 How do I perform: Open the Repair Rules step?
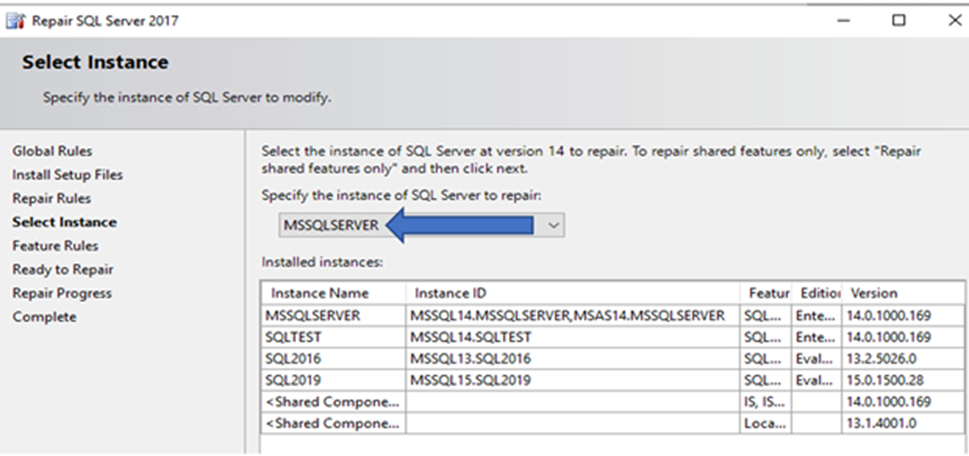click(x=51, y=198)
